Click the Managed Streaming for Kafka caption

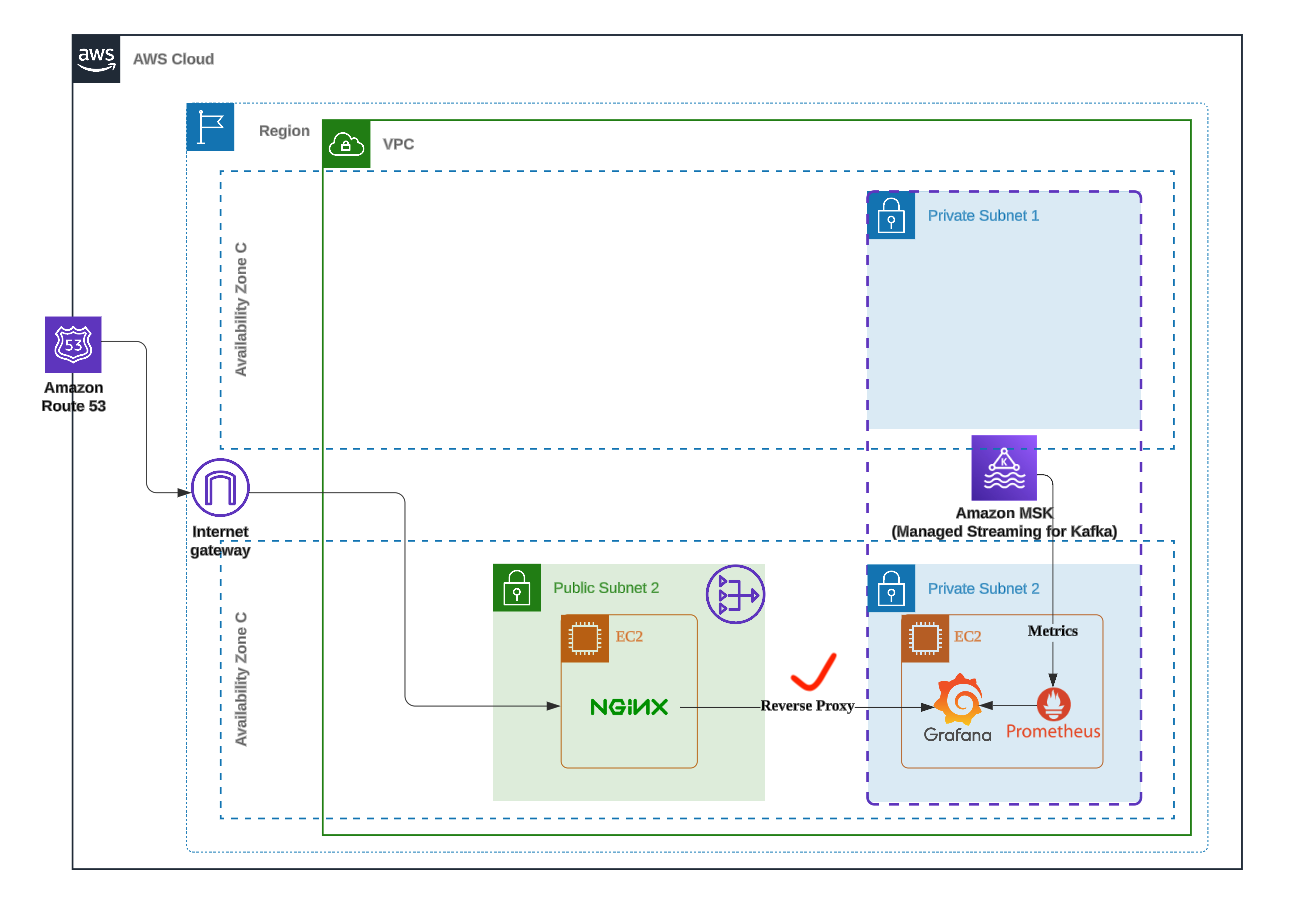tap(1004, 531)
